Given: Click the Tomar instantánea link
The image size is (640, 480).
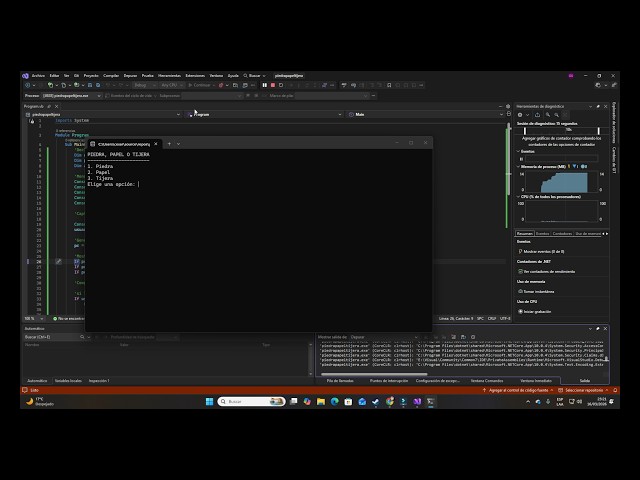Looking at the screenshot, I should (539, 291).
